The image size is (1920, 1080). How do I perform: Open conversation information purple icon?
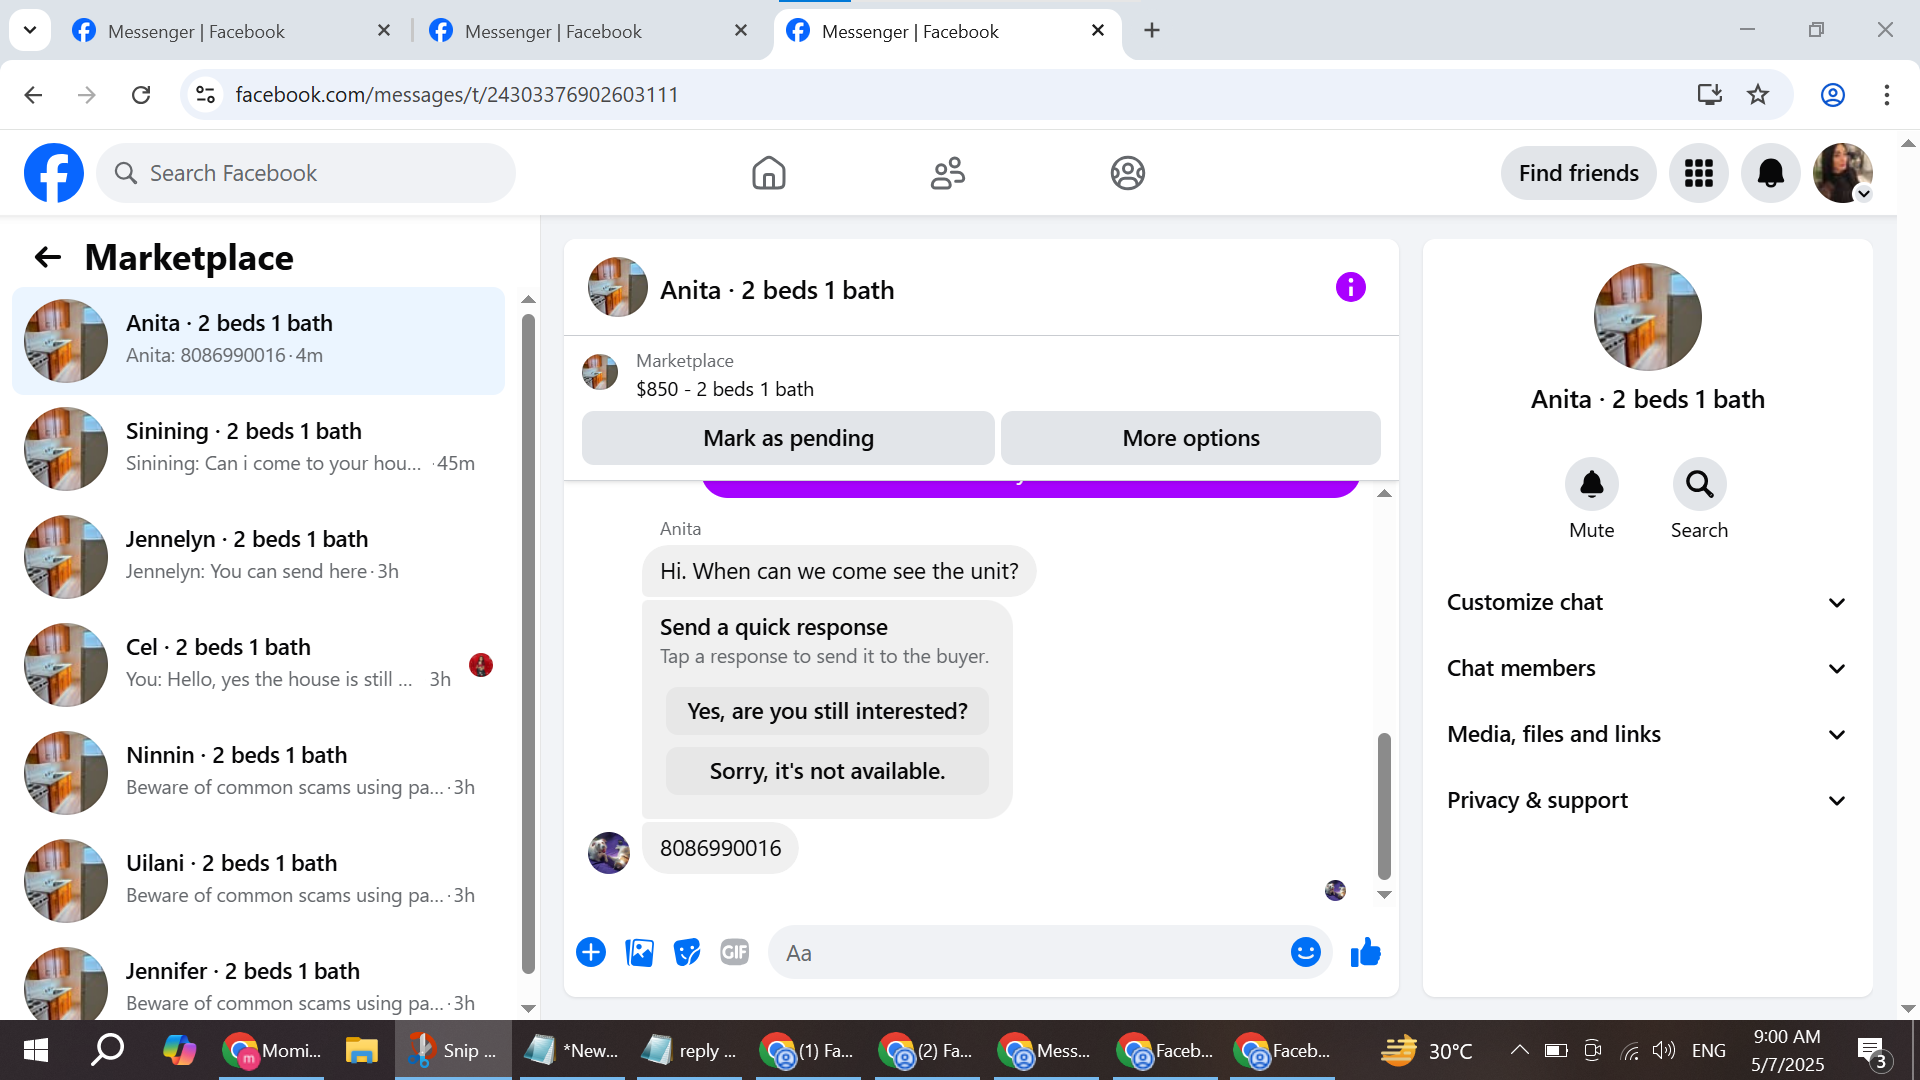click(x=1350, y=288)
